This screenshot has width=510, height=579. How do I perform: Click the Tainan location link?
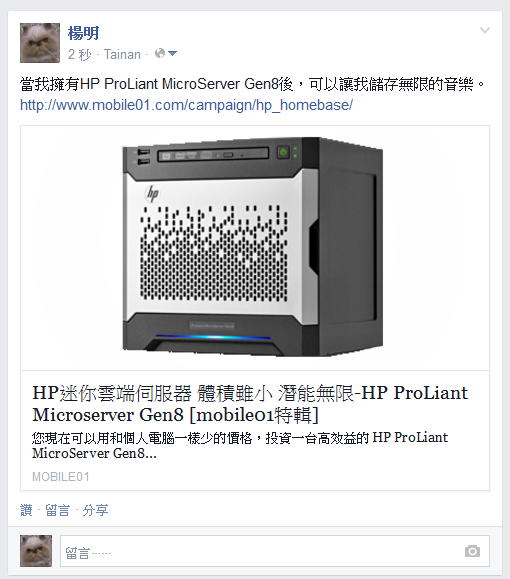click(122, 55)
